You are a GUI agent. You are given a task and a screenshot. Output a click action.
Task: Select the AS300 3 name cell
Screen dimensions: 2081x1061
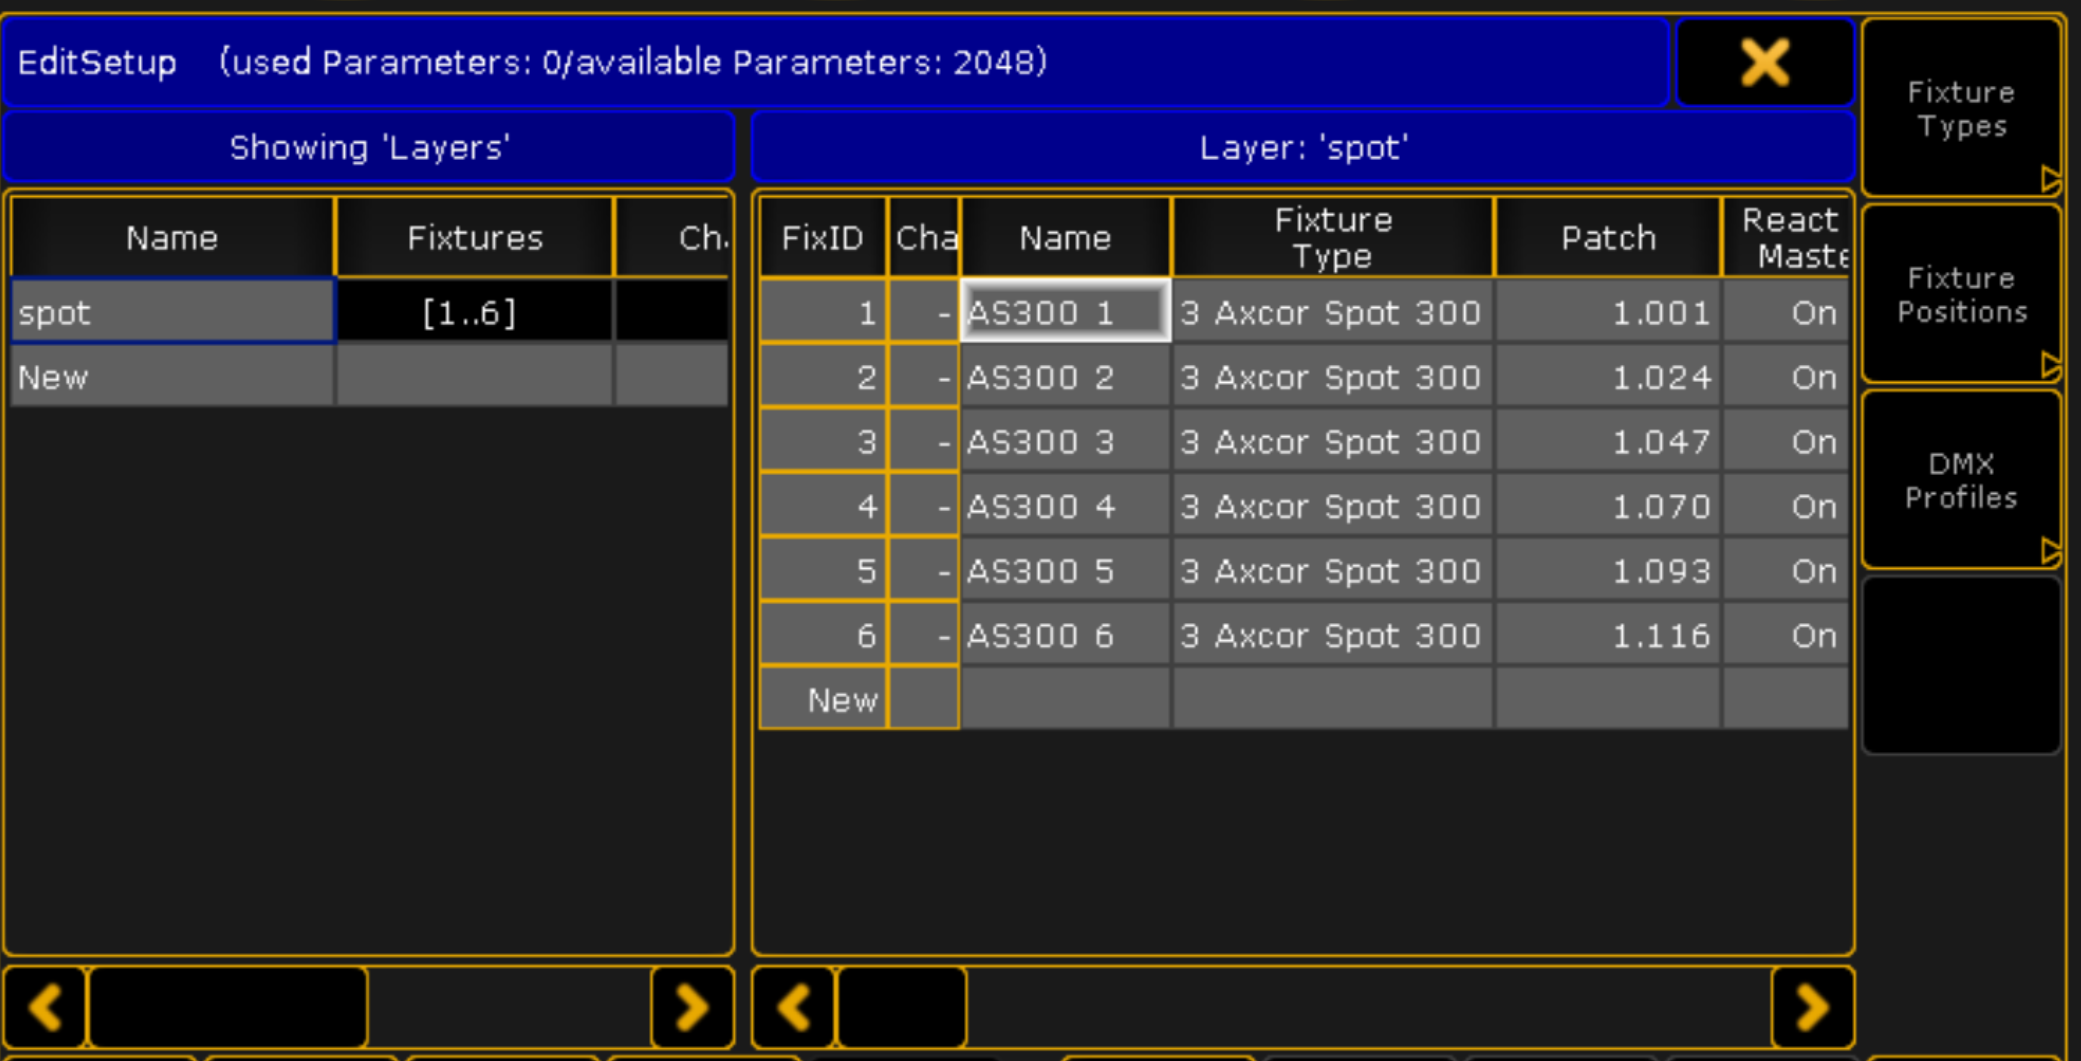tap(1065, 441)
